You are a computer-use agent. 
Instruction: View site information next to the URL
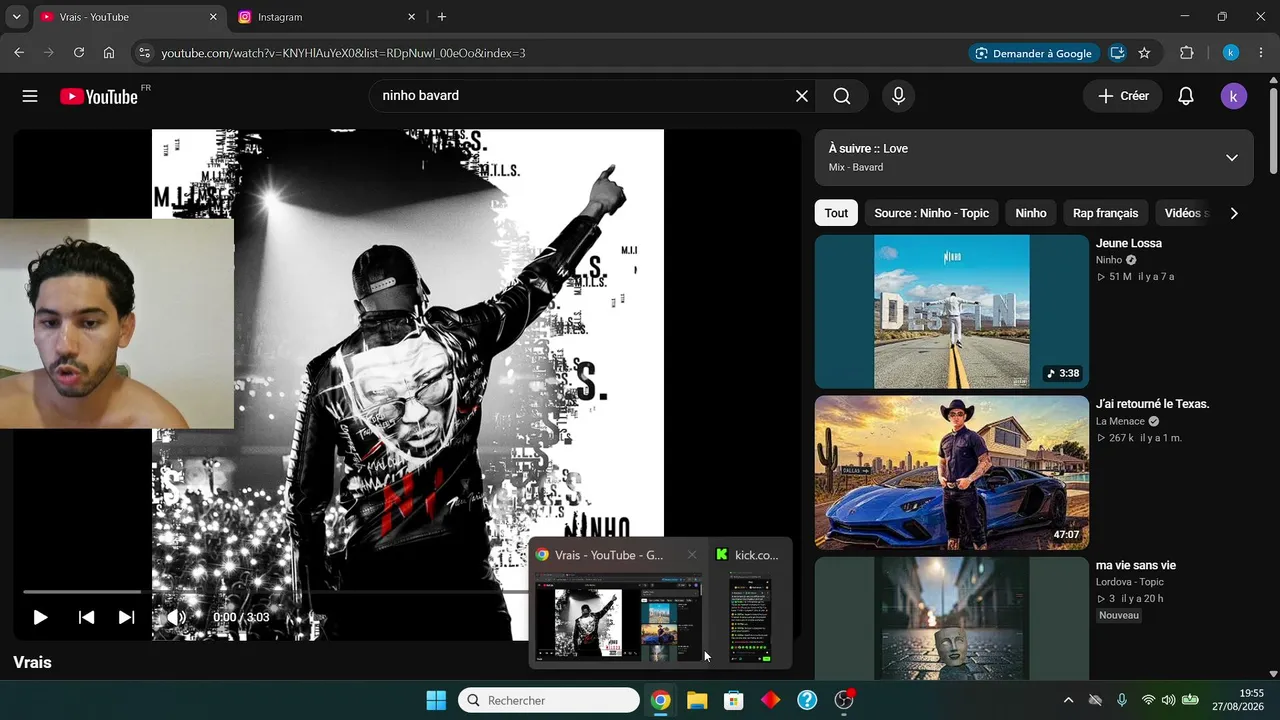pyautogui.click(x=144, y=53)
